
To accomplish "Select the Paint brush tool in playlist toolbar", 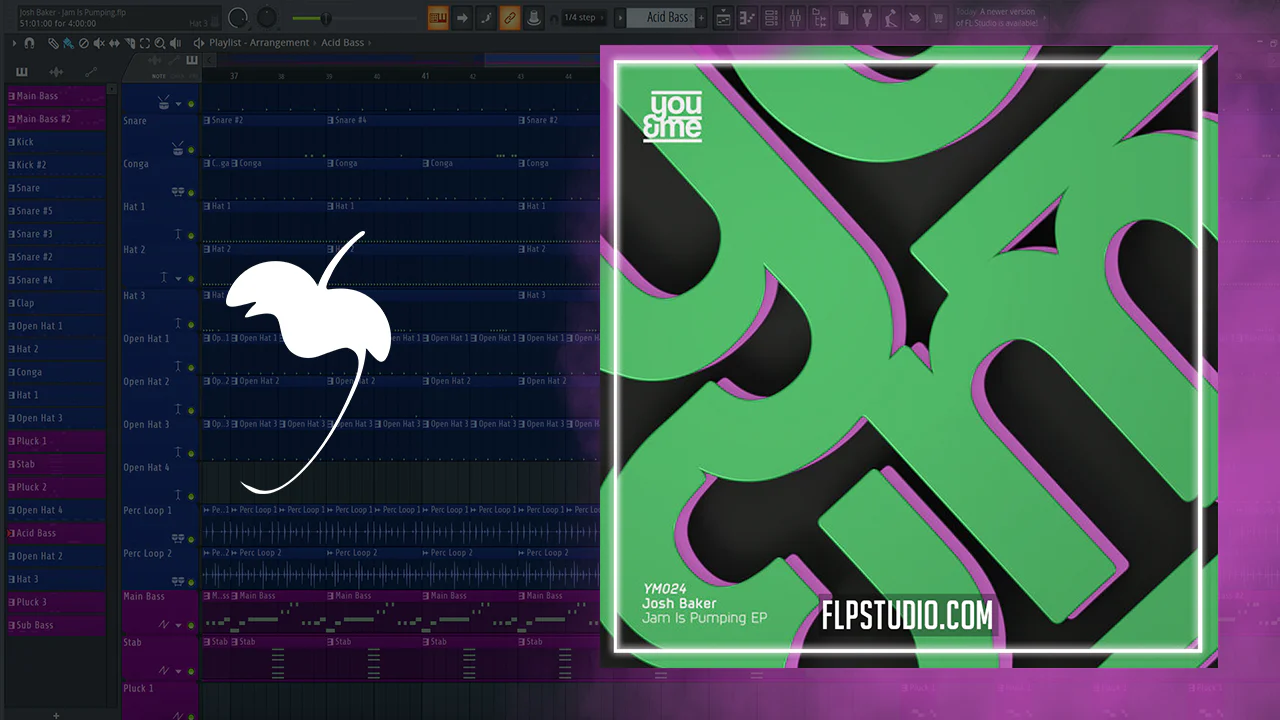I will point(67,43).
